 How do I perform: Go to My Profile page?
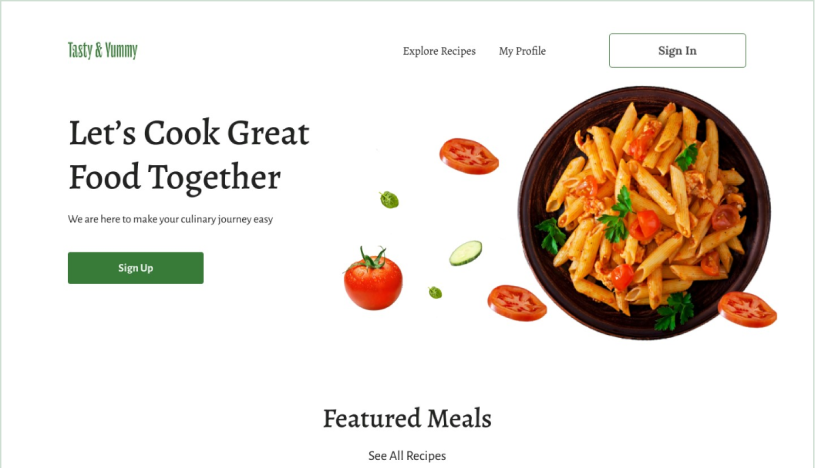[x=522, y=51]
